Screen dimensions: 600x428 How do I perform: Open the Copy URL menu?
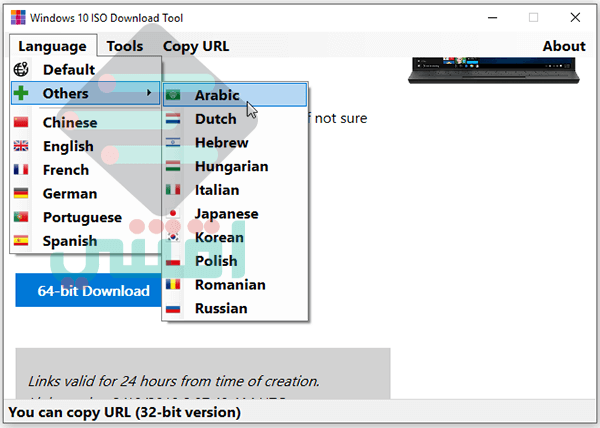click(x=196, y=46)
